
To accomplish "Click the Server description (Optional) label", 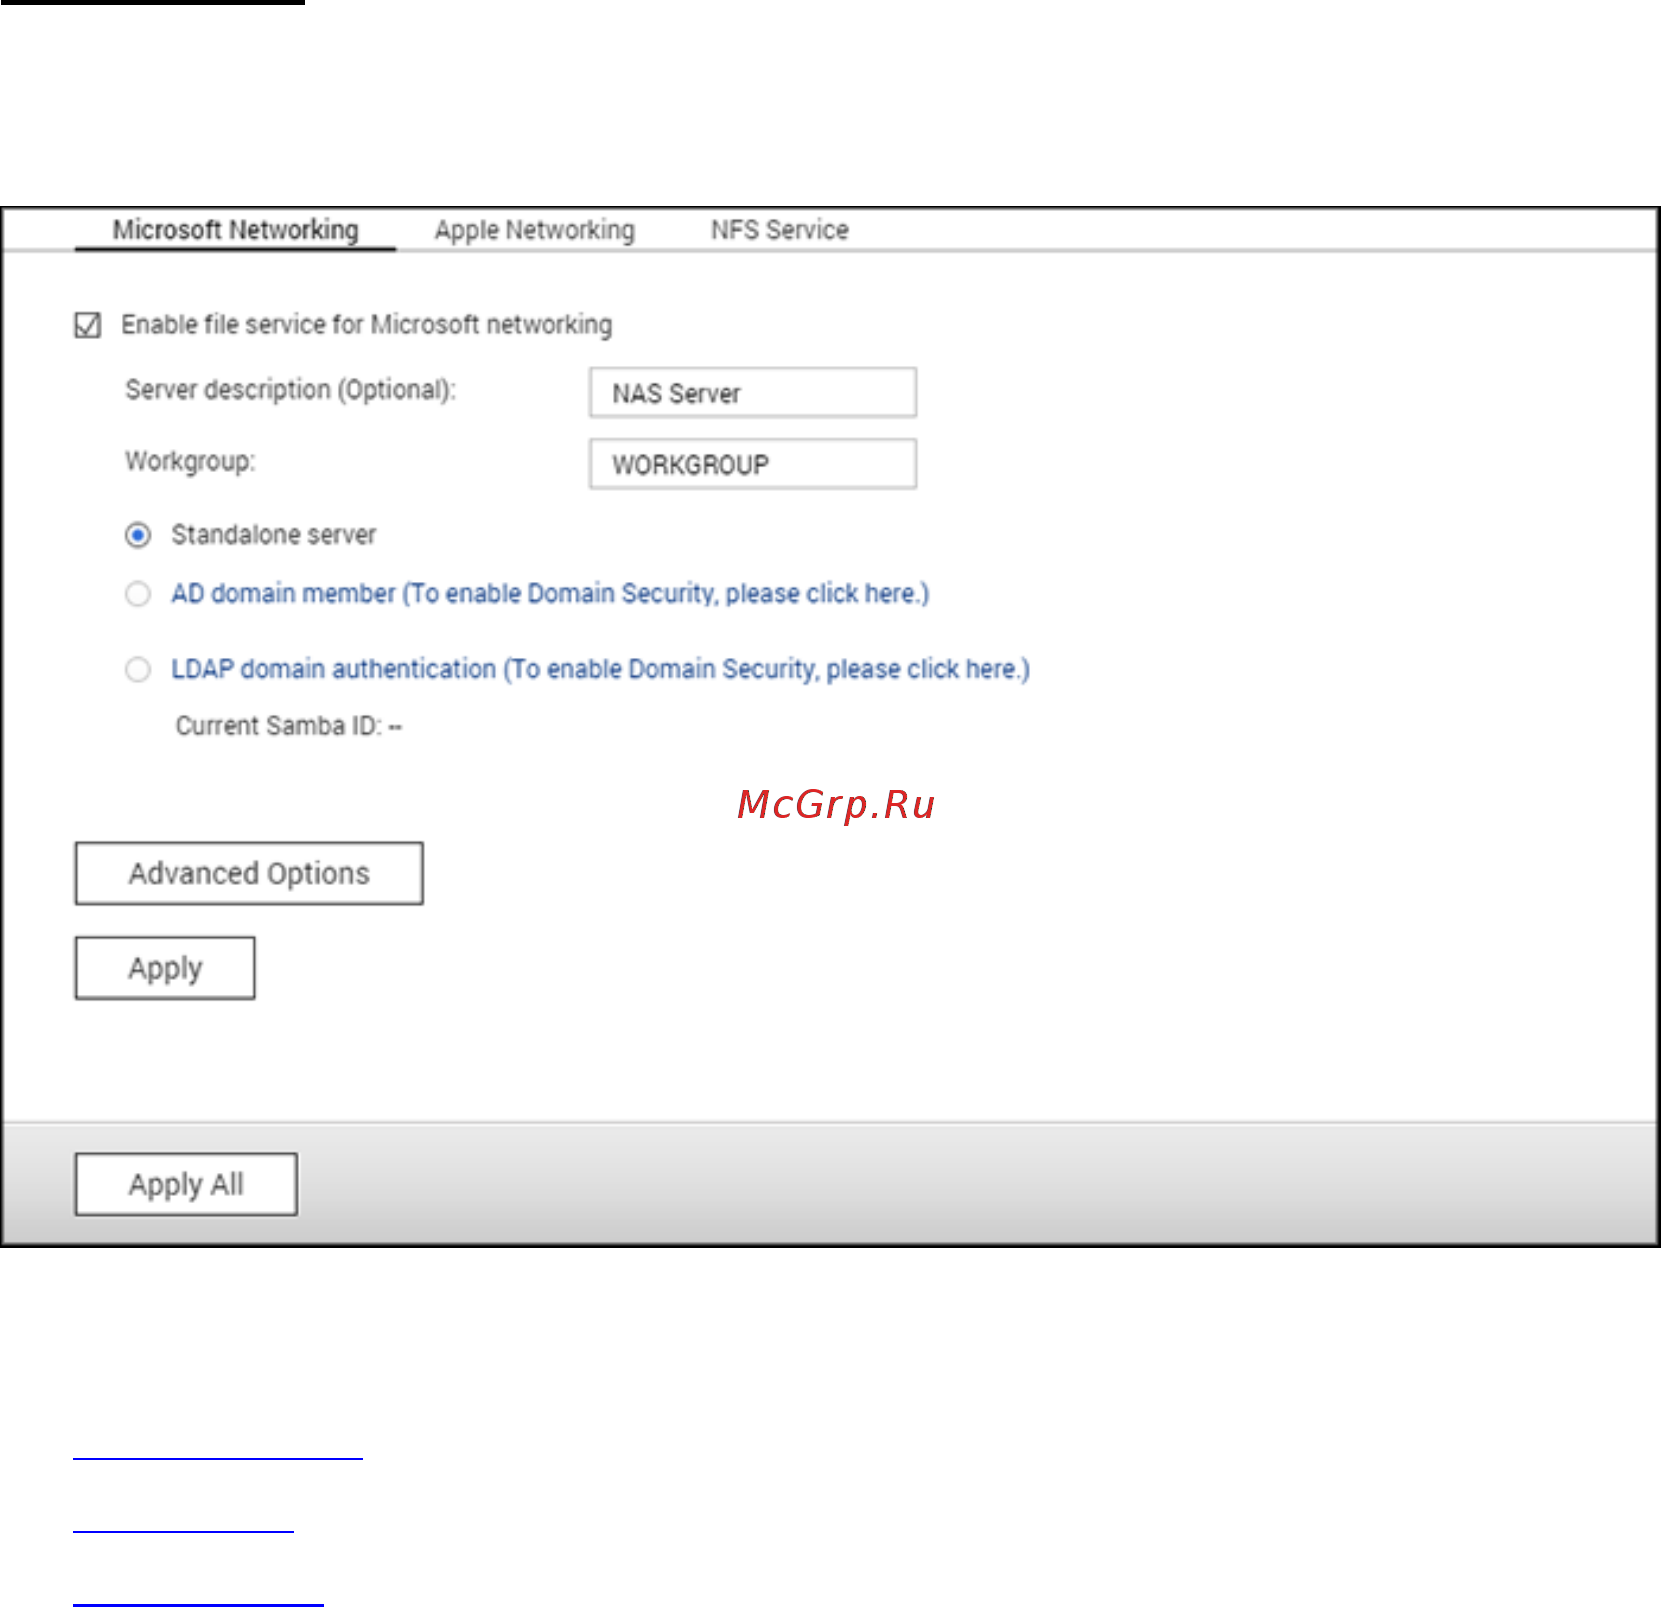I will click(x=290, y=390).
